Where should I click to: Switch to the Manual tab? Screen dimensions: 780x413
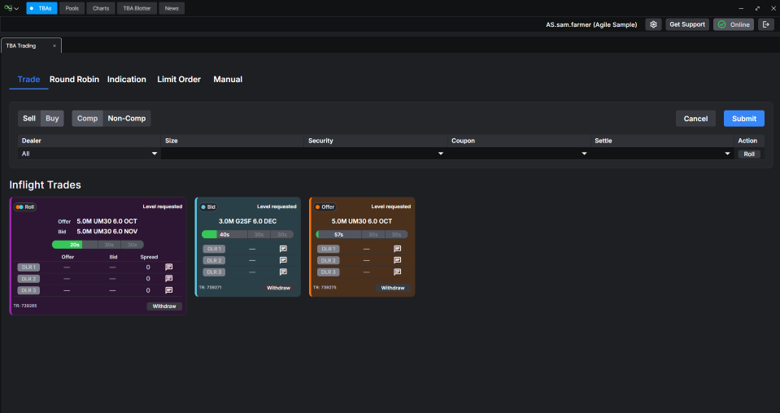(228, 79)
